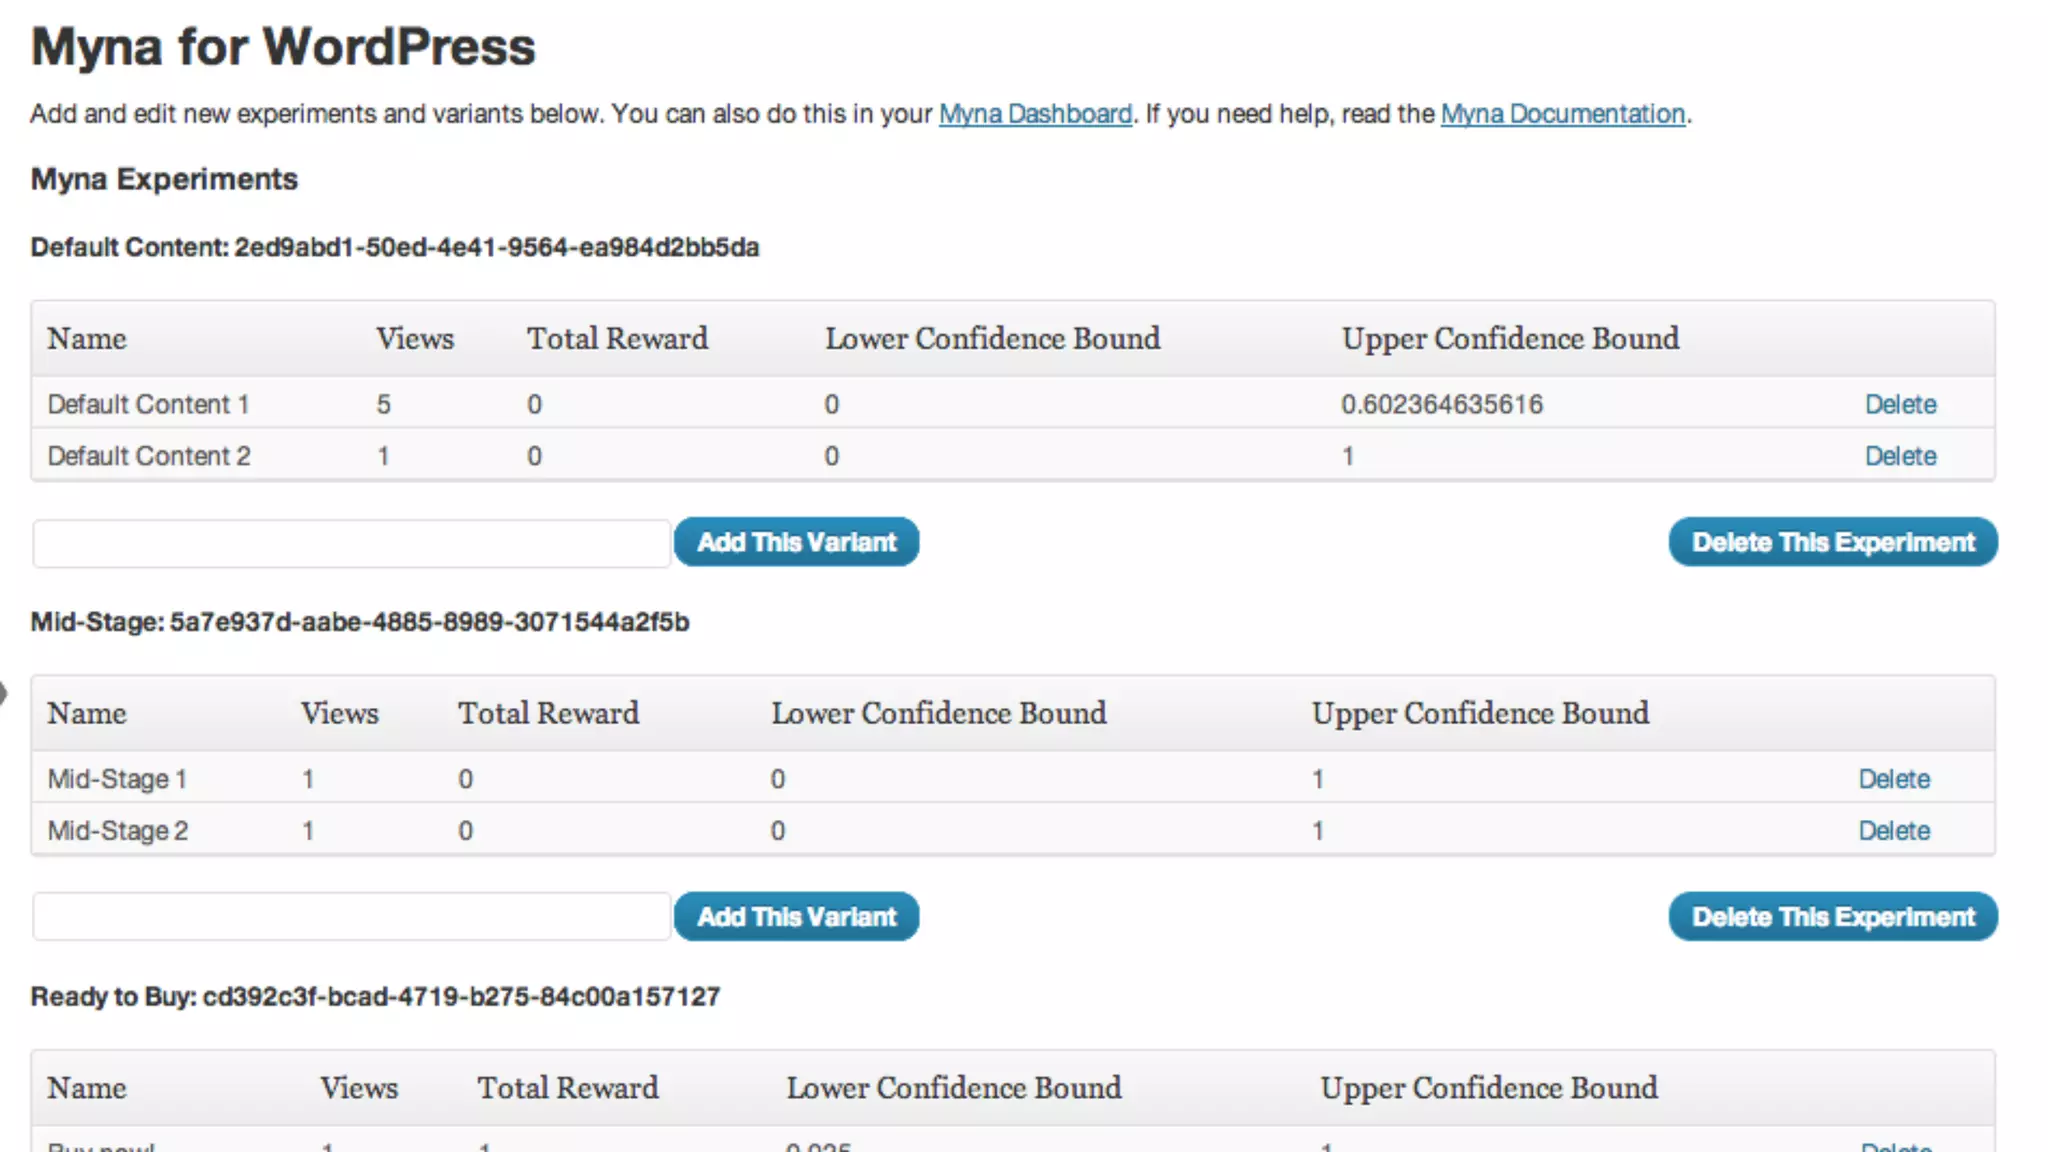2048x1152 pixels.
Task: Select the Default Content 1 row name
Action: tap(148, 404)
